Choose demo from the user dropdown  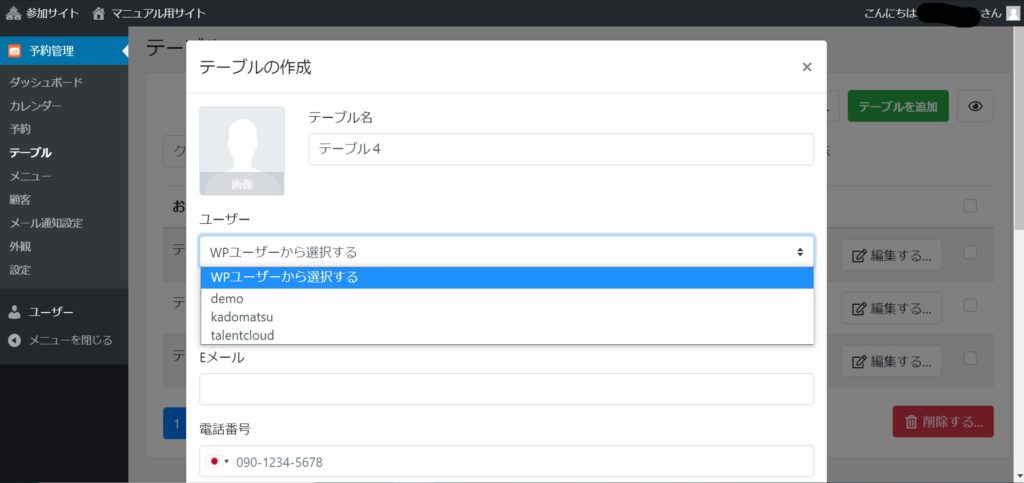(228, 298)
